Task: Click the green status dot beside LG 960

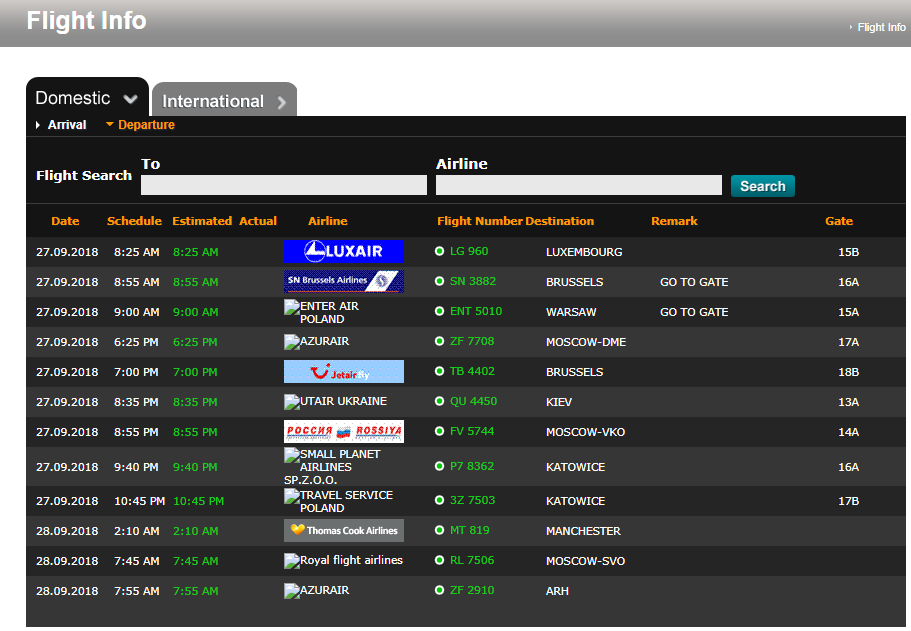Action: 439,252
